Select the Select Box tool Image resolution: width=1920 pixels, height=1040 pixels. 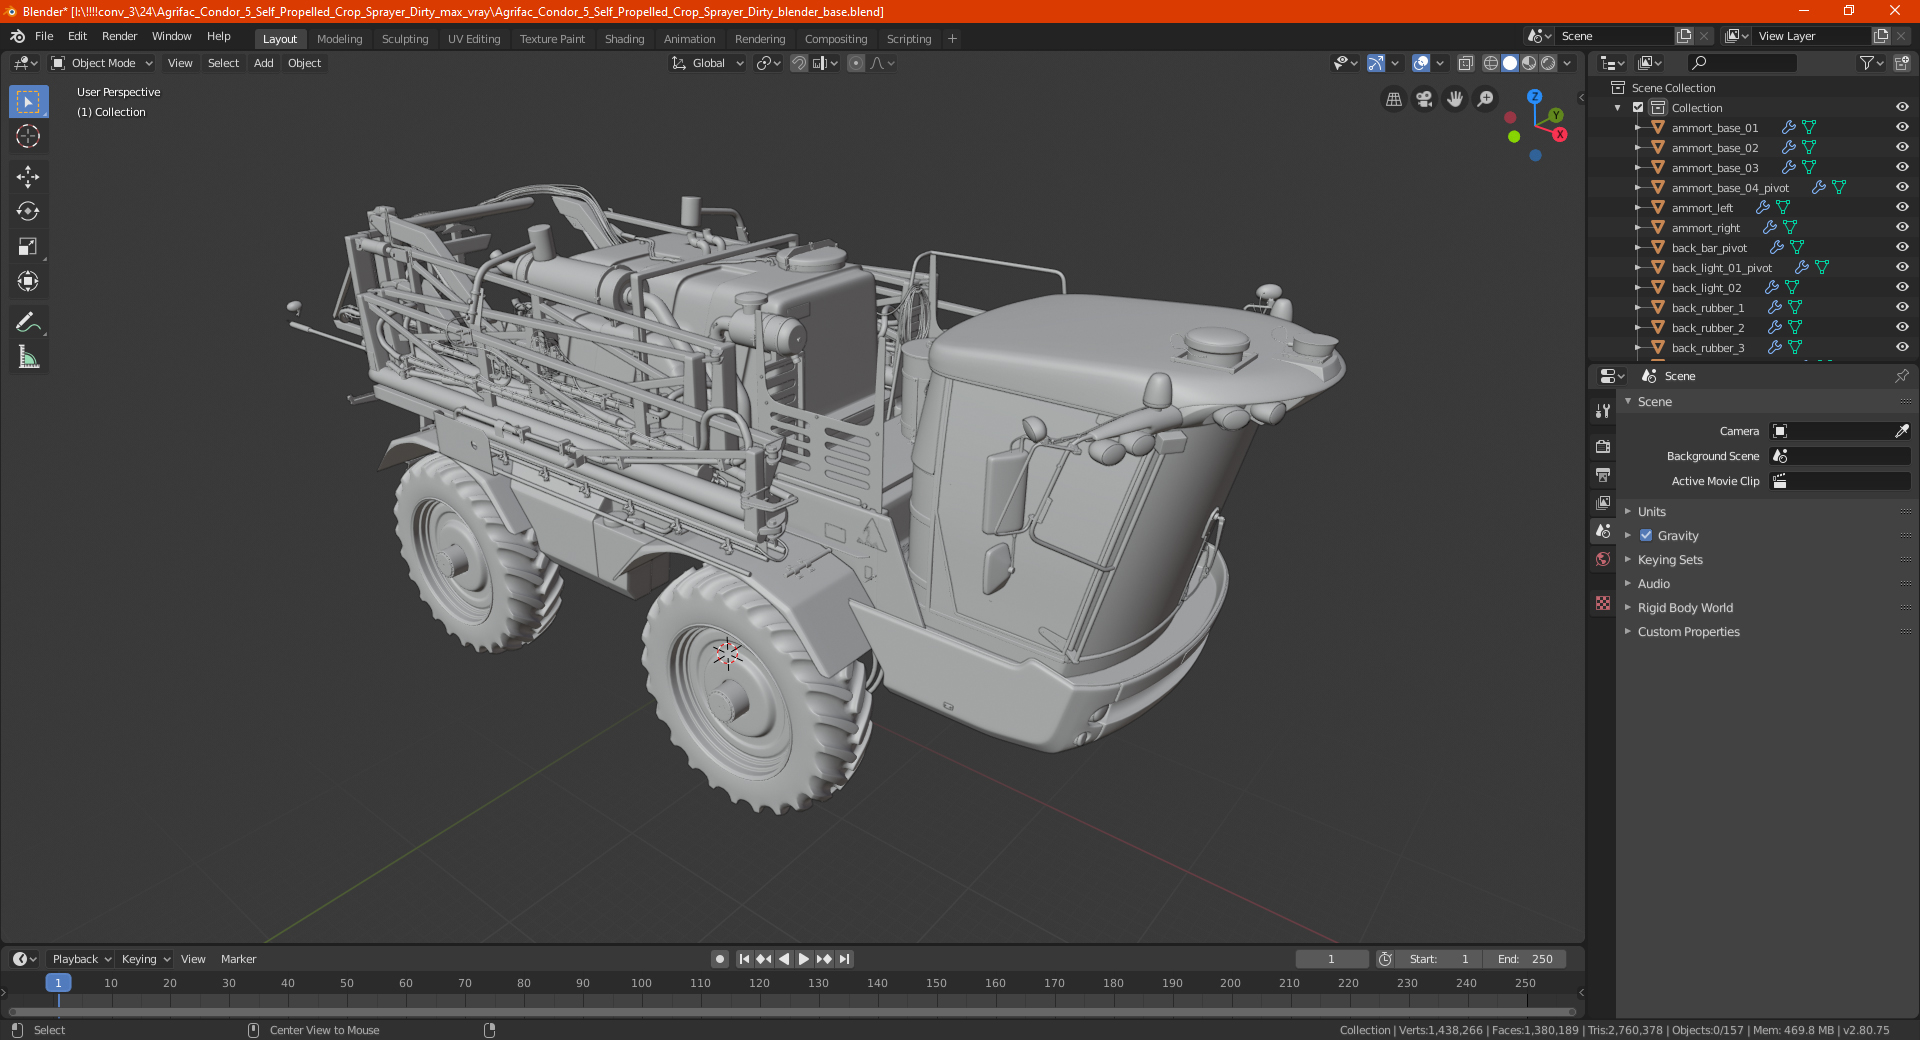click(x=28, y=101)
